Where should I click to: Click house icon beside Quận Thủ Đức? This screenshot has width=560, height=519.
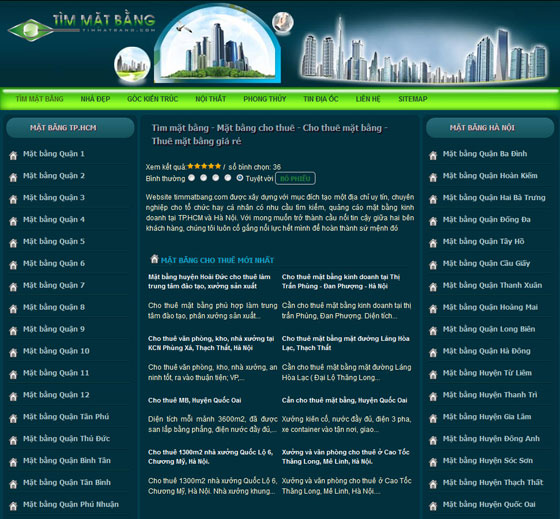13,440
